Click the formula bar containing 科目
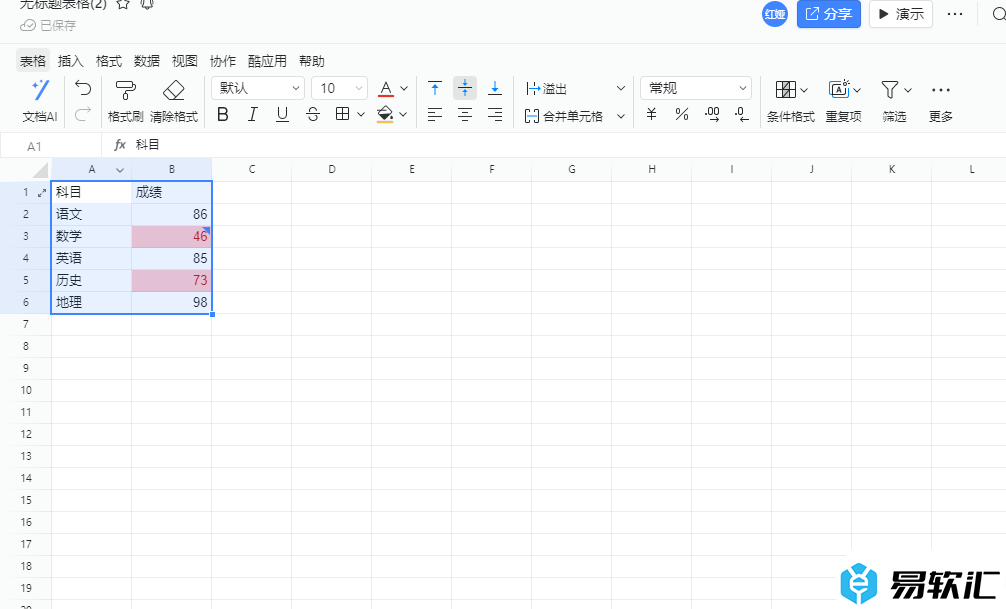The width and height of the screenshot is (1006, 609). pos(552,146)
